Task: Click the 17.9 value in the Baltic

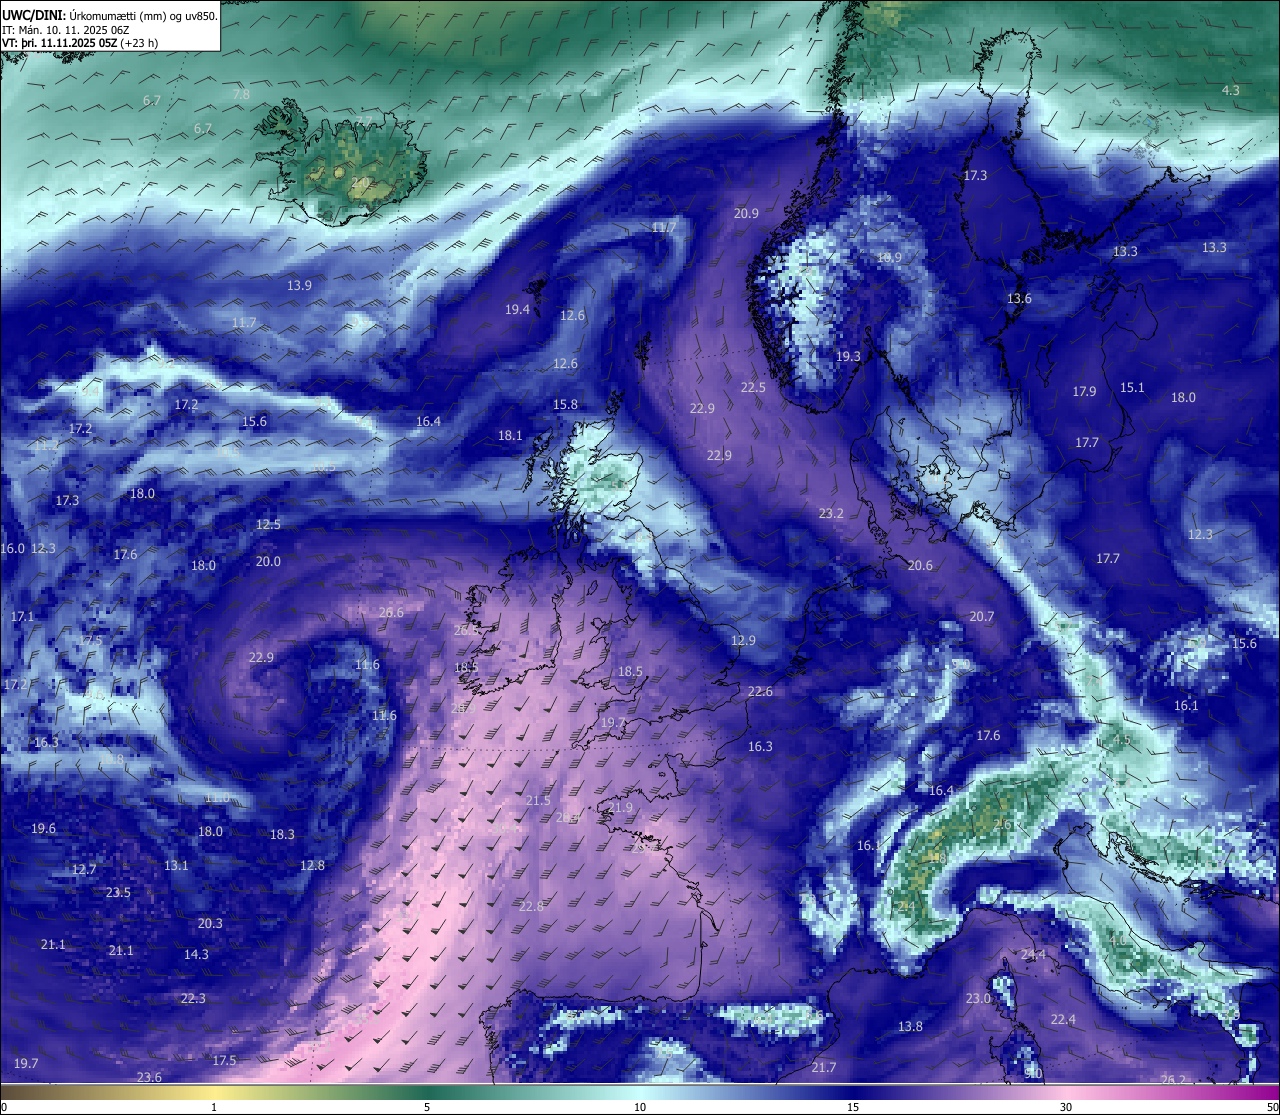Action: click(1084, 391)
